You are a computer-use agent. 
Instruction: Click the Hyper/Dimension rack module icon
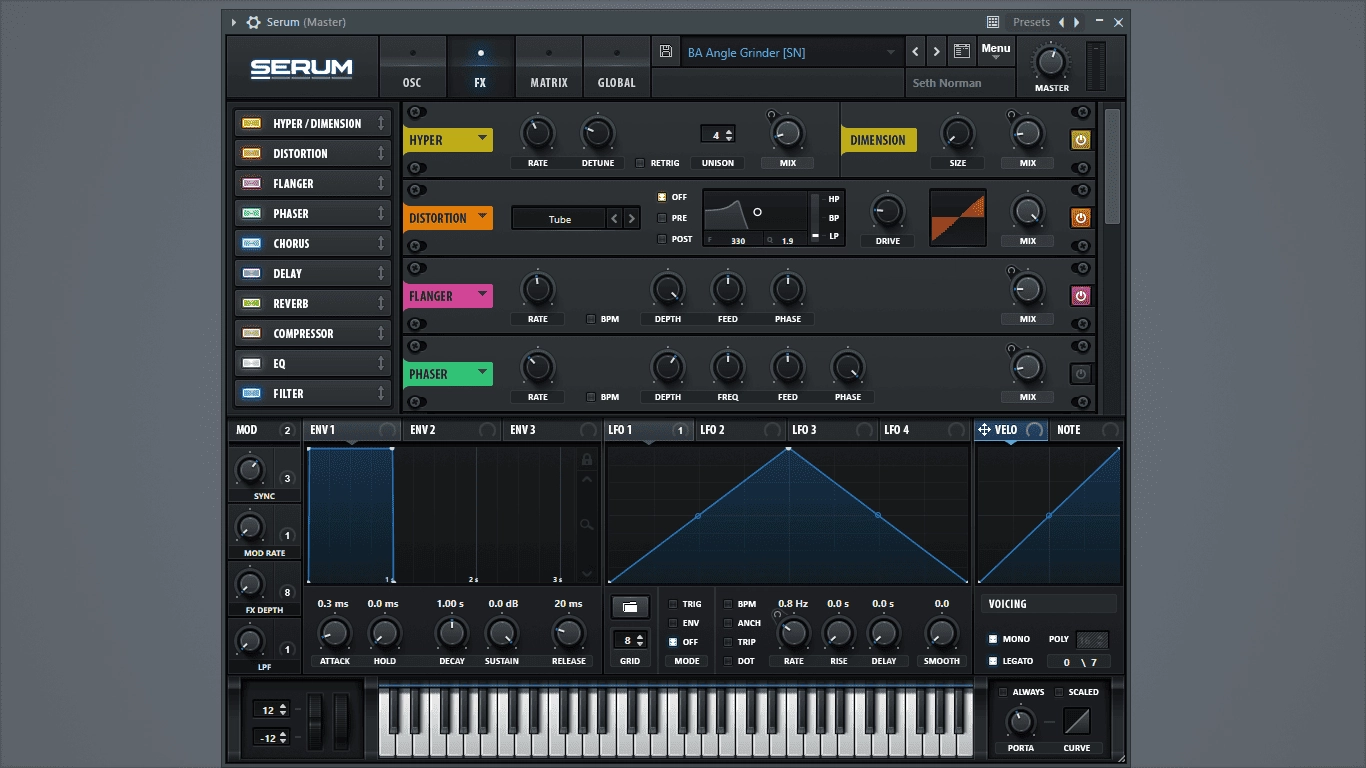(252, 124)
